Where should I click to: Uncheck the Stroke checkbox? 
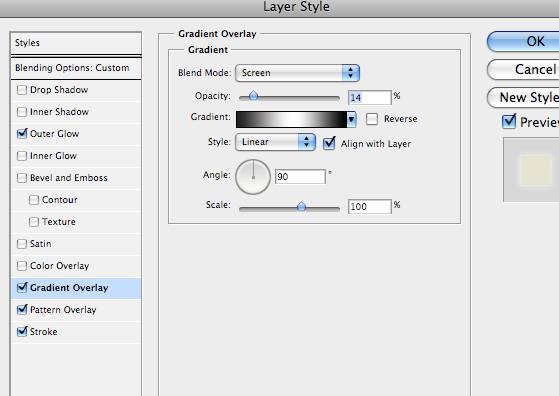[x=22, y=331]
